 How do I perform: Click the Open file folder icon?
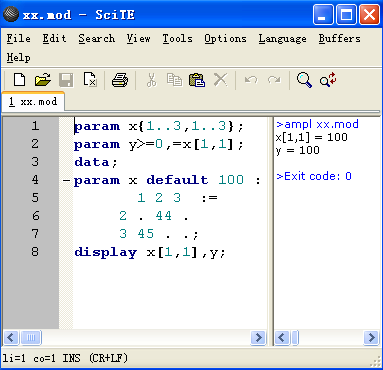[x=43, y=80]
